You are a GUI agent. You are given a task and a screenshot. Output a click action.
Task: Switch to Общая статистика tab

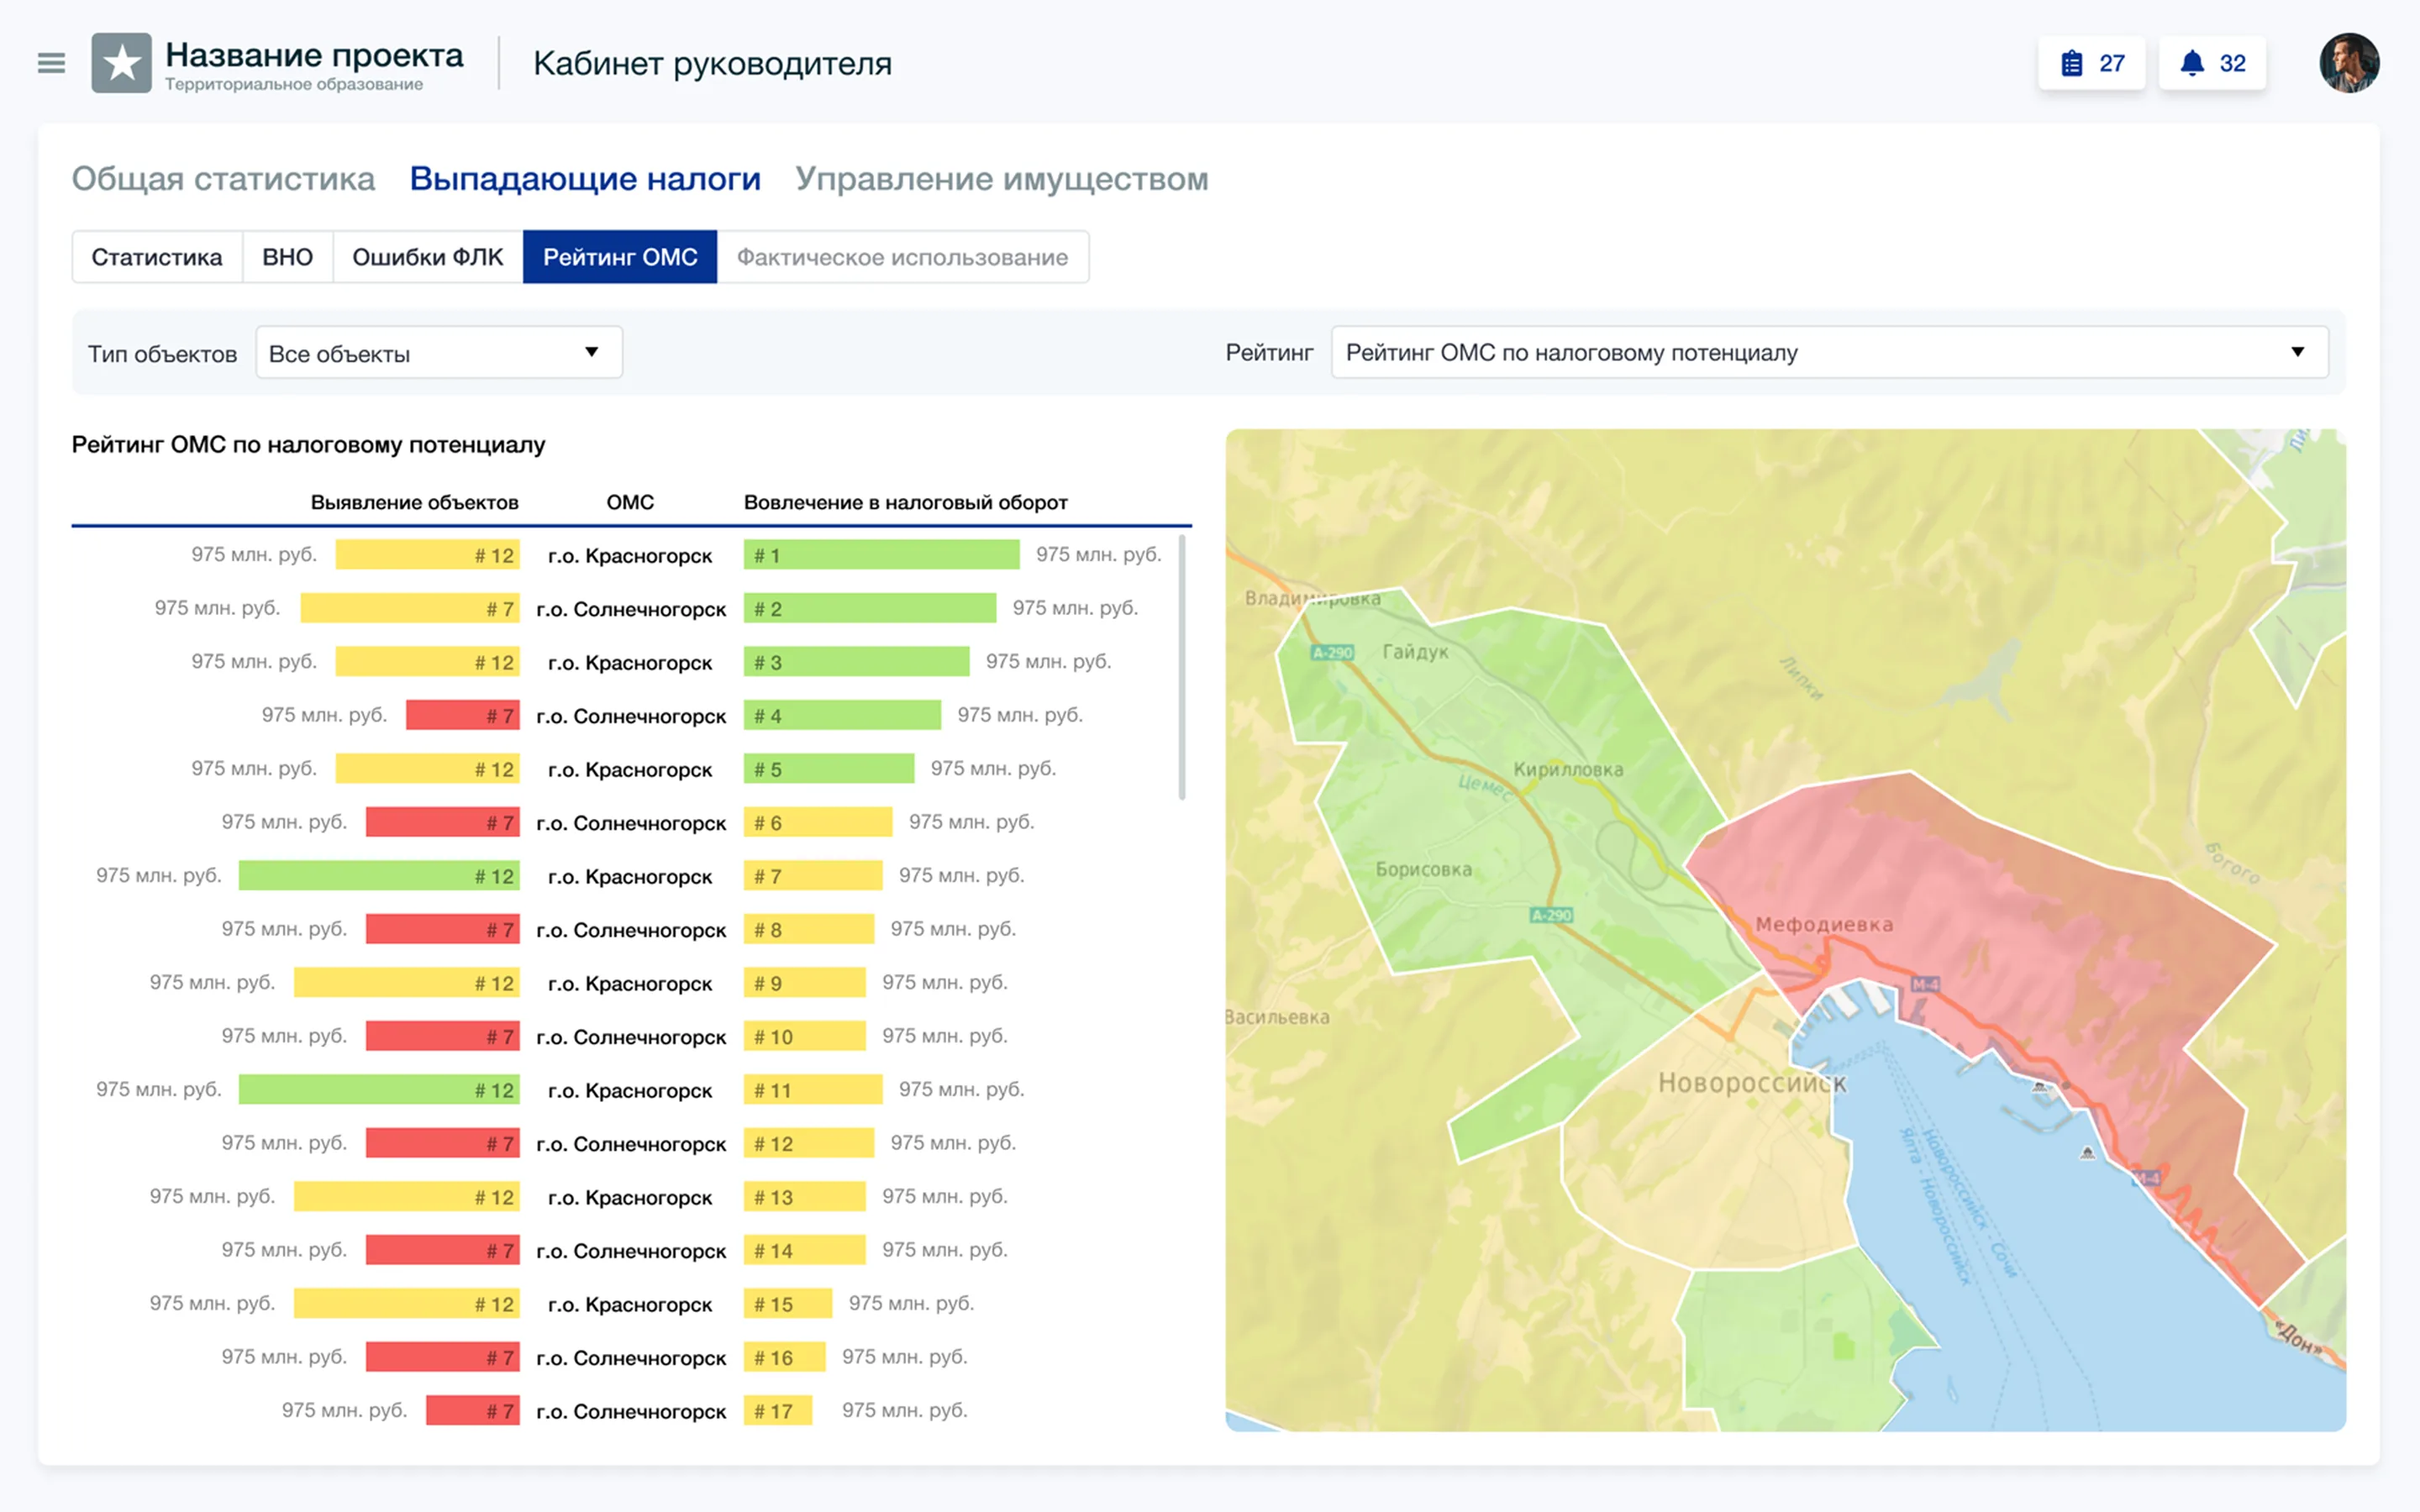tap(223, 178)
